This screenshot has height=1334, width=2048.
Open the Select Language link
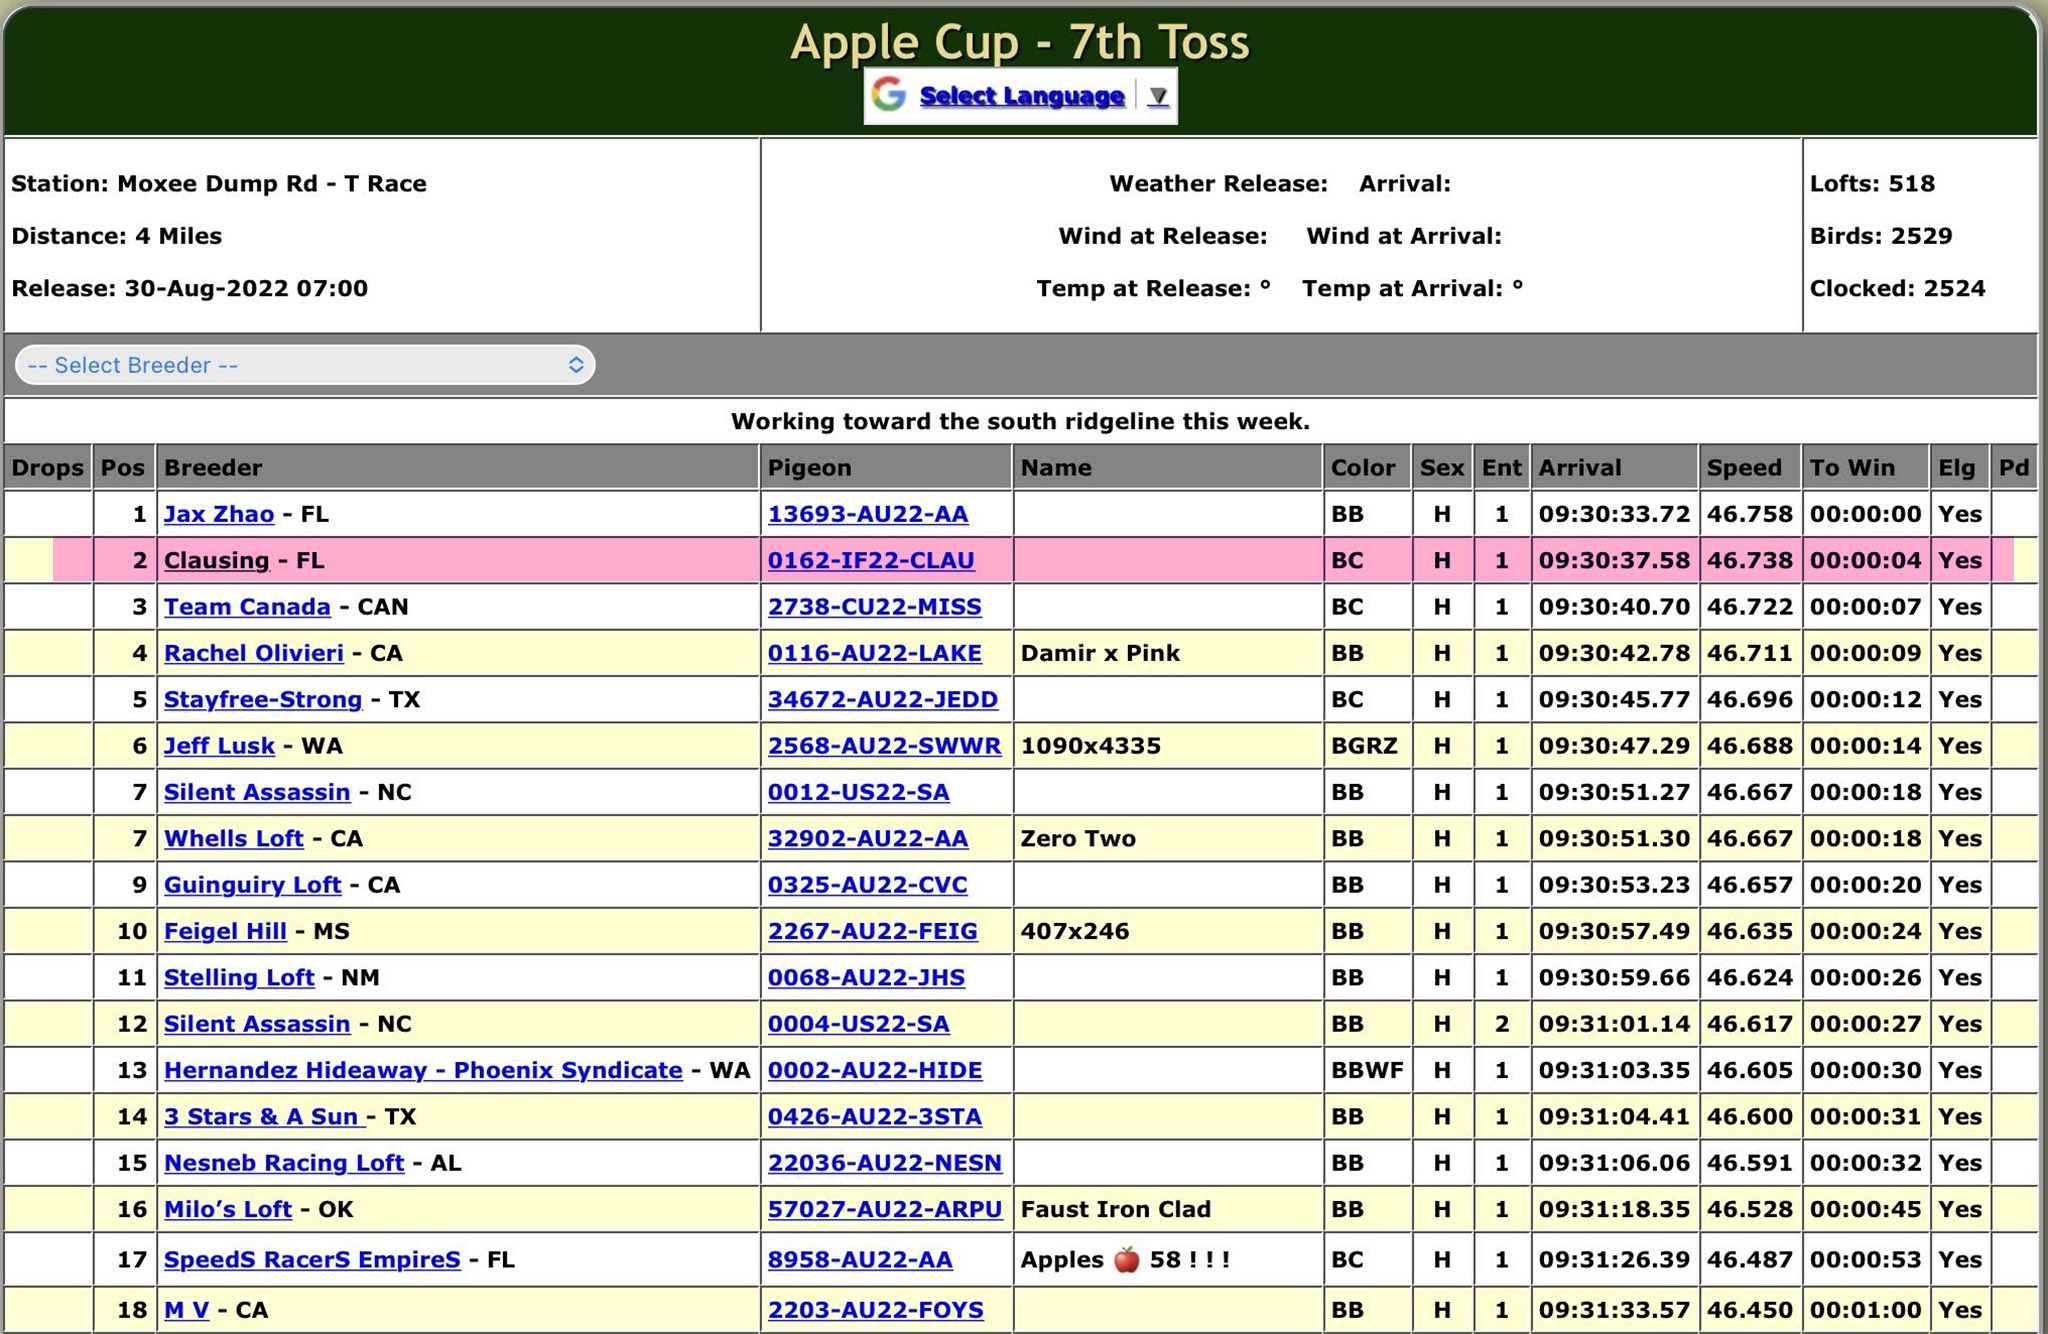[x=1021, y=96]
